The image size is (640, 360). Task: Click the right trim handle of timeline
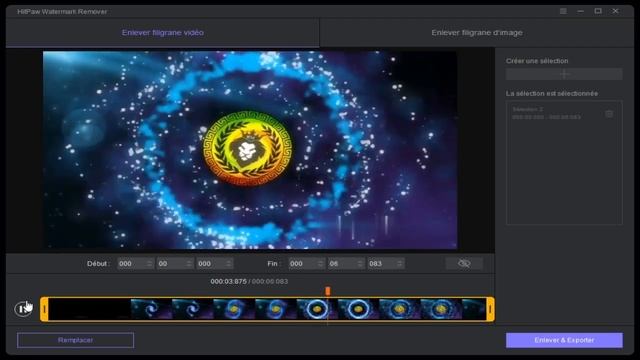(490, 309)
